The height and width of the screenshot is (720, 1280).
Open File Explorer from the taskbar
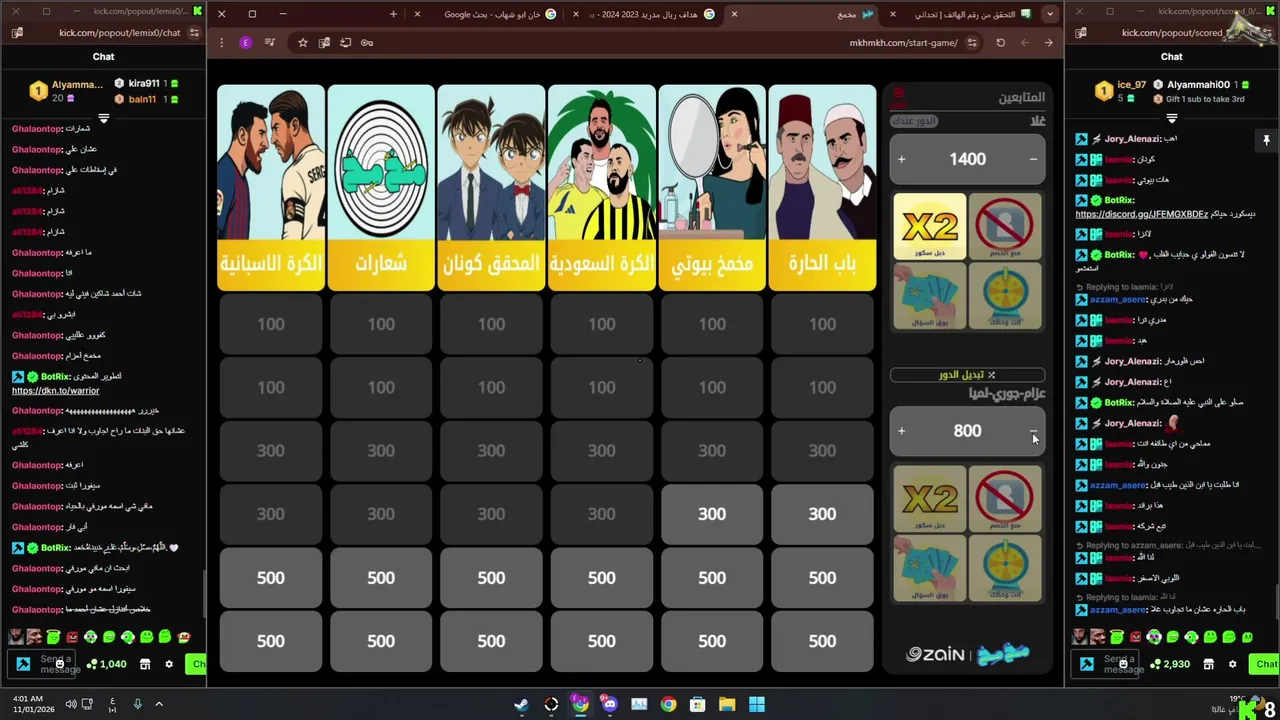tap(727, 704)
